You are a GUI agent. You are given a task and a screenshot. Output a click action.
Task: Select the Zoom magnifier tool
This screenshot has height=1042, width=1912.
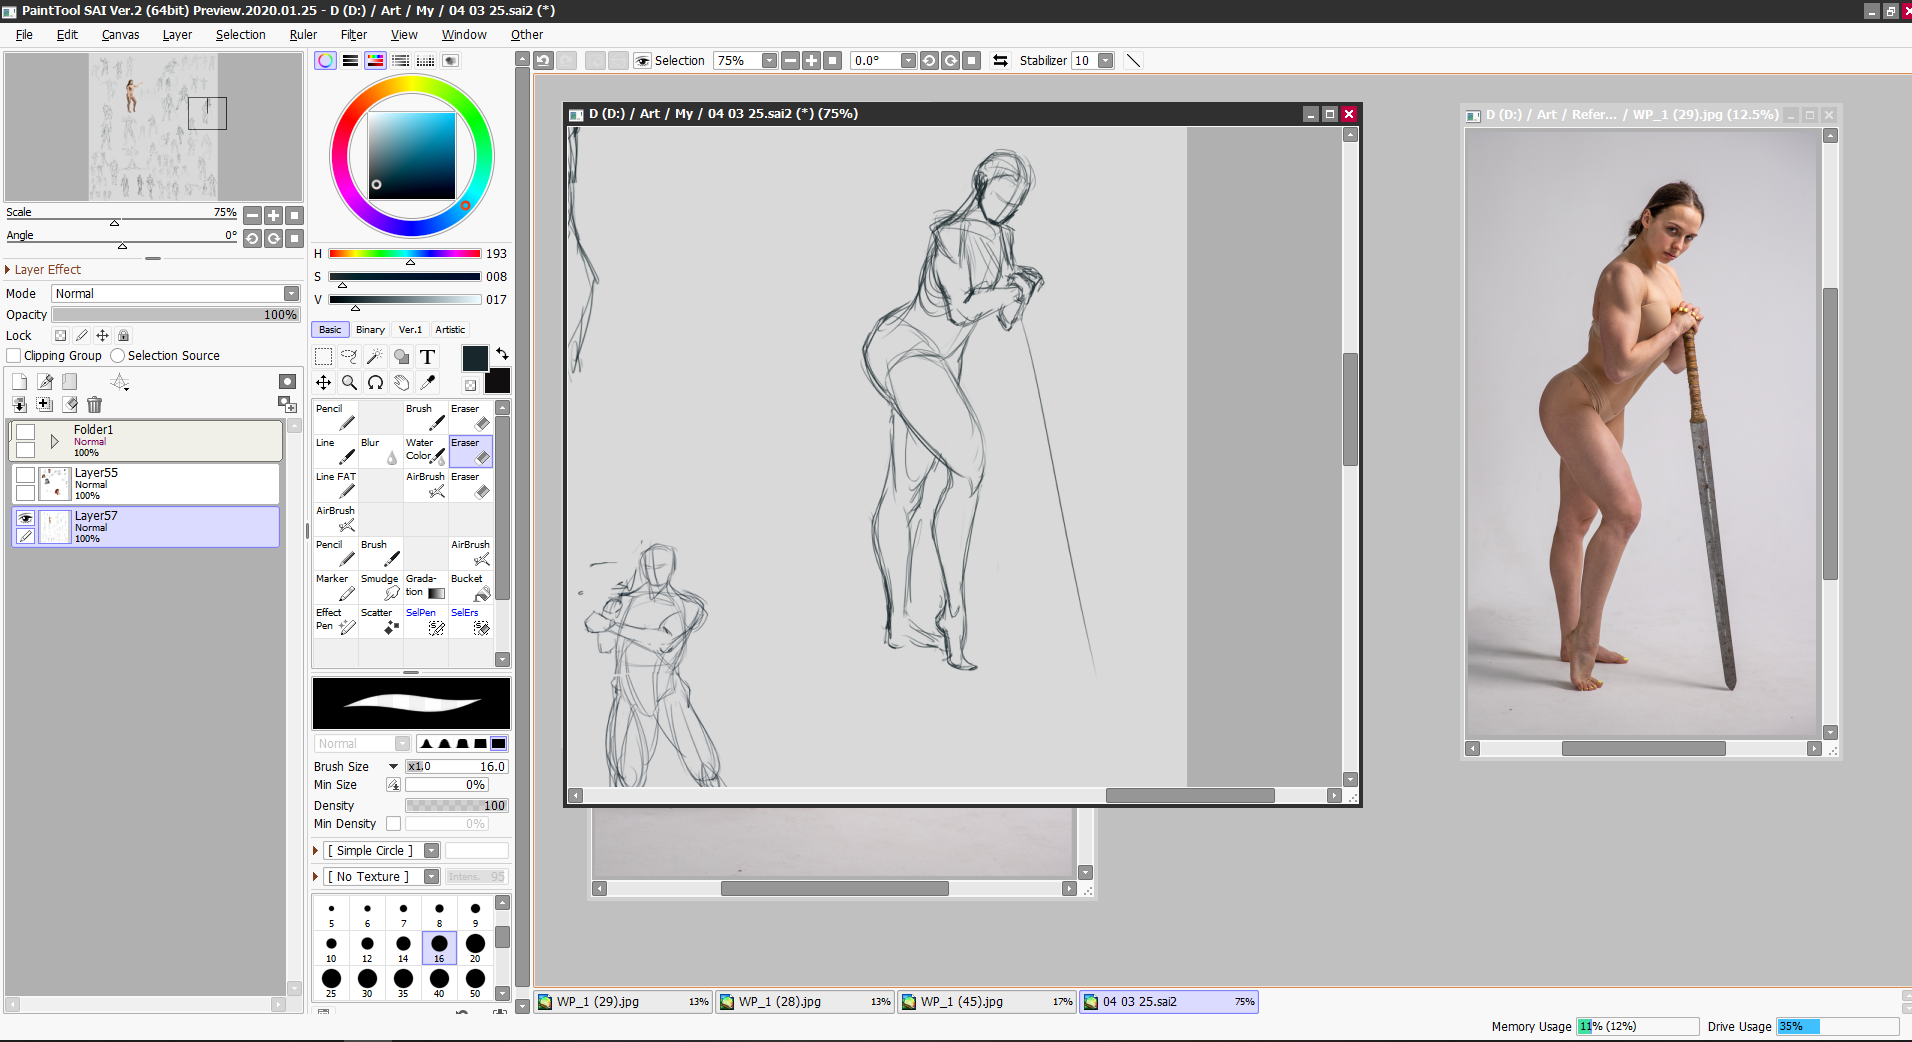tap(349, 382)
